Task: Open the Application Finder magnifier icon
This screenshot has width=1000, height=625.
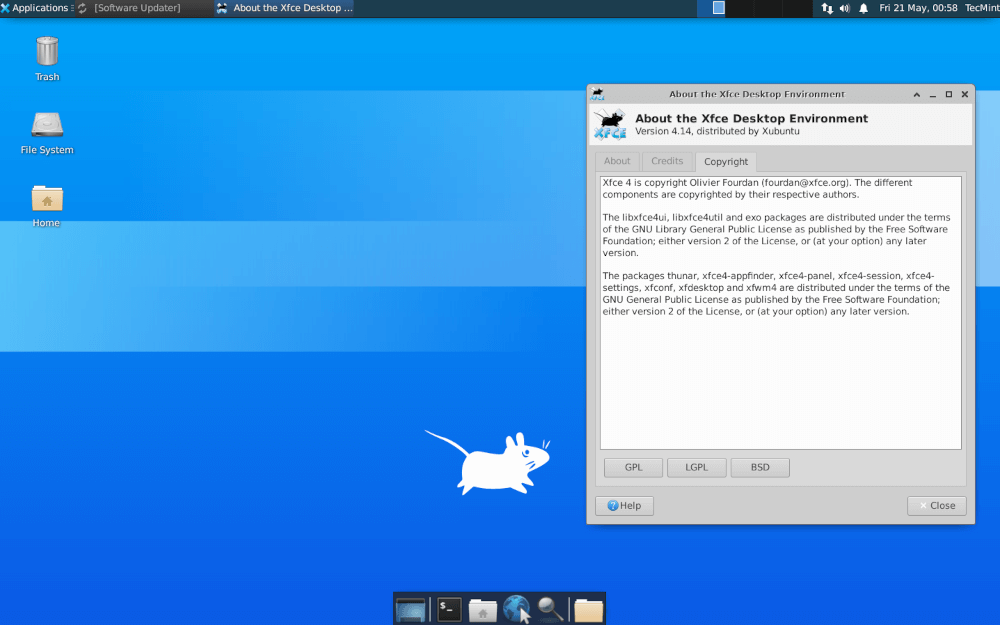Action: pos(550,609)
